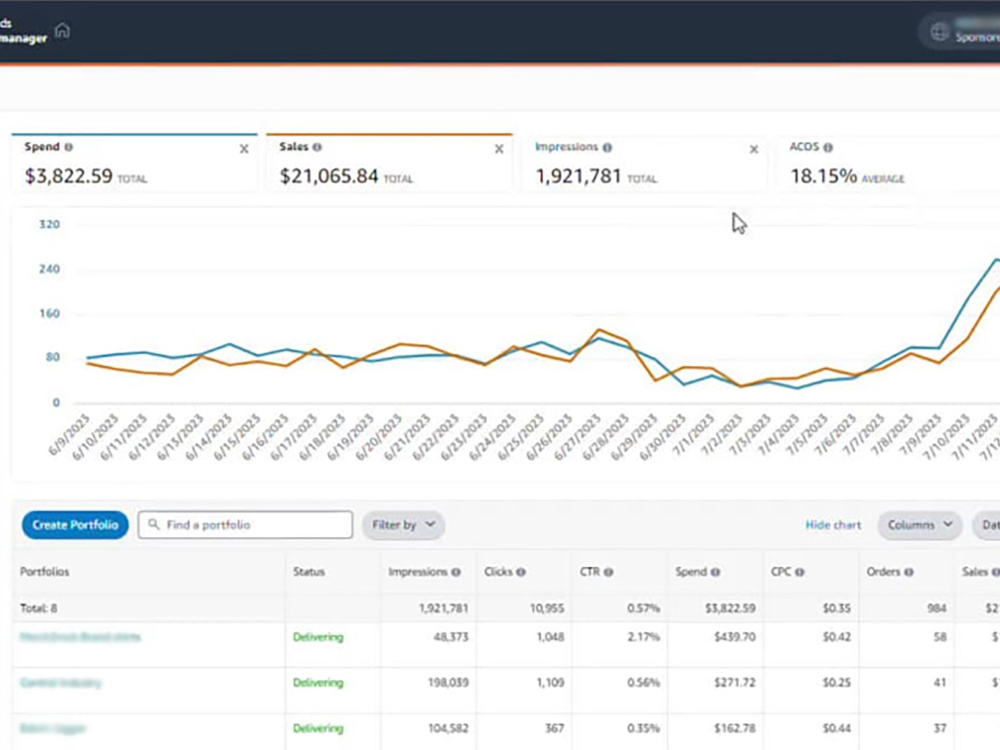Click the search magnifier icon
1000x750 pixels.
(154, 524)
